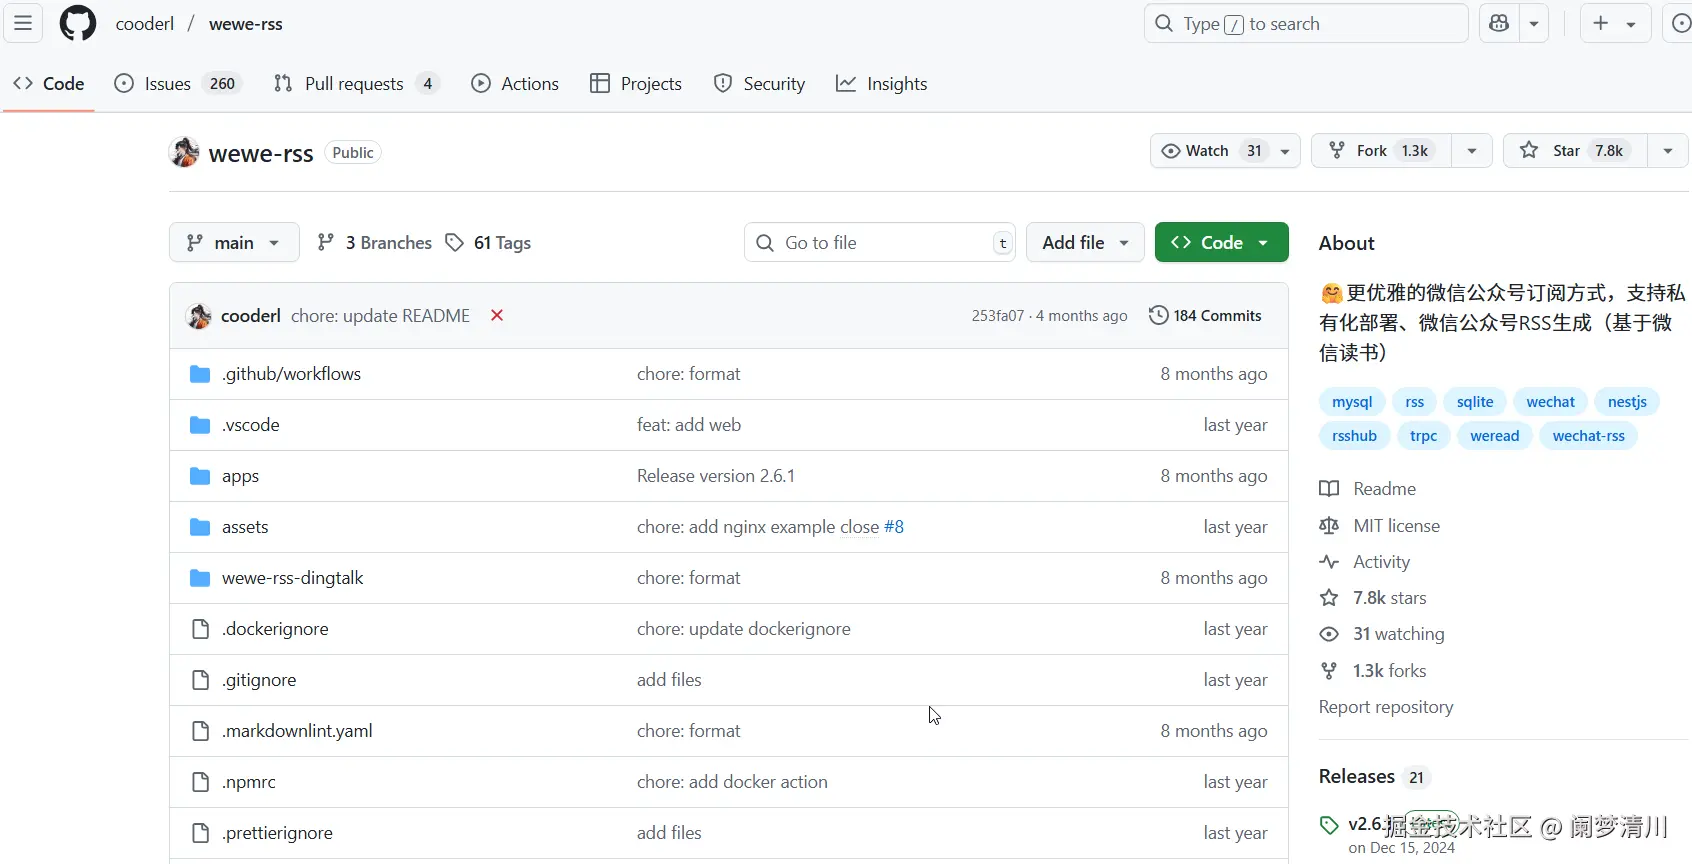View the 1.3k forks link
The width and height of the screenshot is (1692, 864).
coord(1373,671)
